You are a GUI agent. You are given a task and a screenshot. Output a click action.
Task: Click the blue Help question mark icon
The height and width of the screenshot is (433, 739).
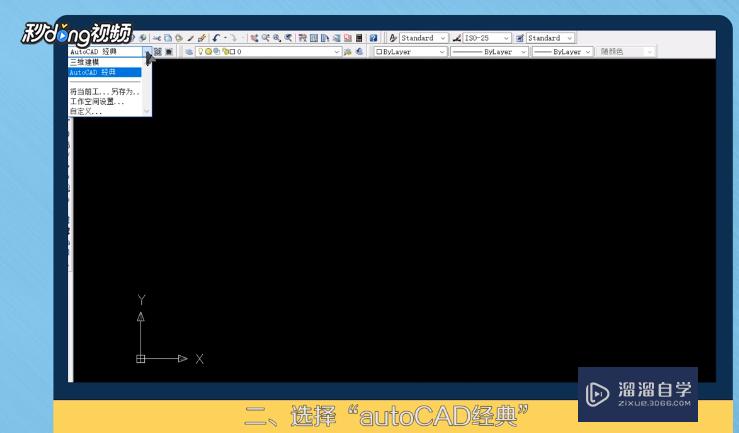pos(373,38)
